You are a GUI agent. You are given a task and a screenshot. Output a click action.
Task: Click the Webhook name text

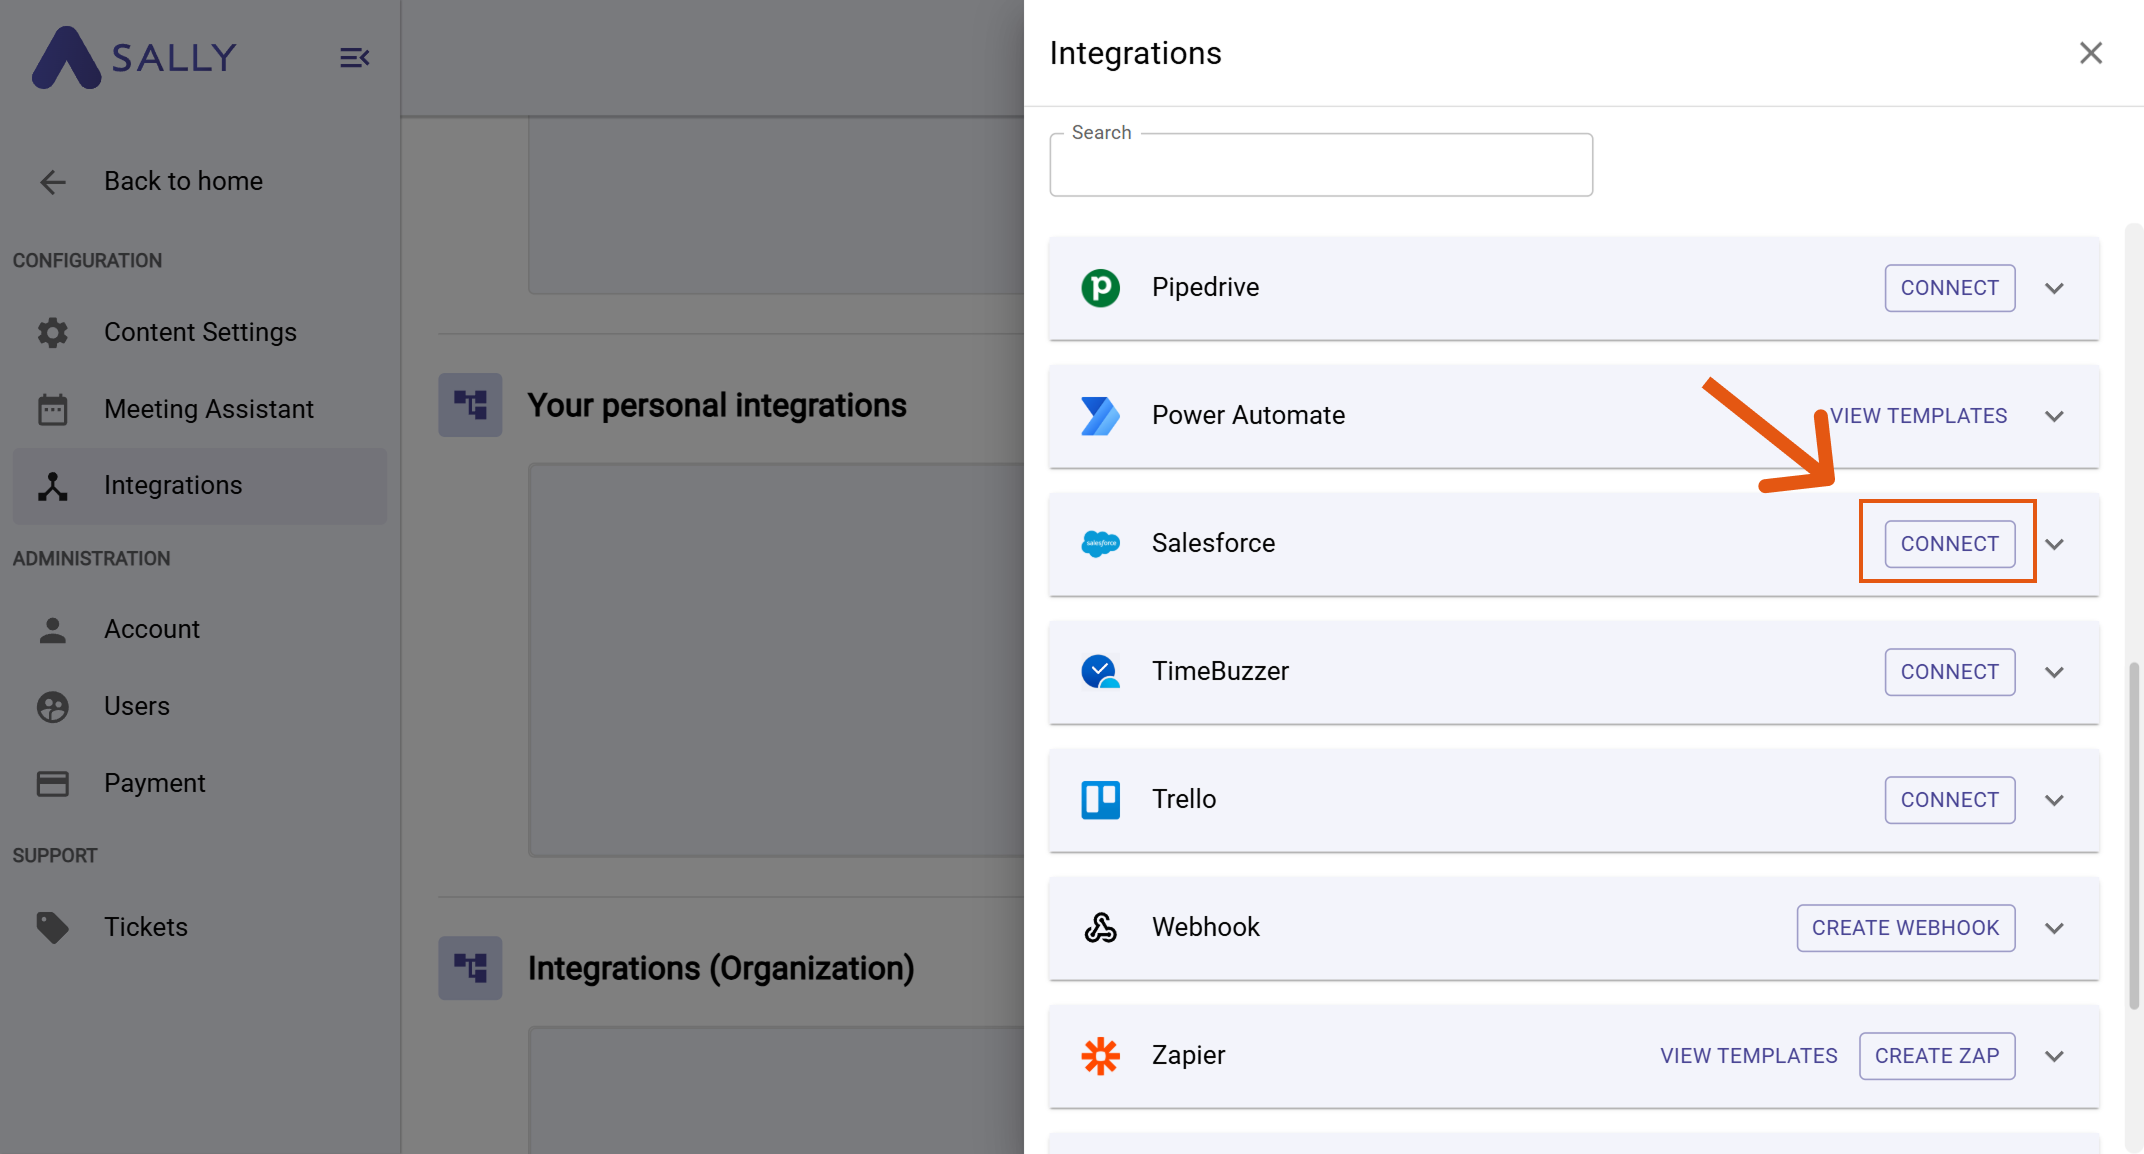(1205, 927)
